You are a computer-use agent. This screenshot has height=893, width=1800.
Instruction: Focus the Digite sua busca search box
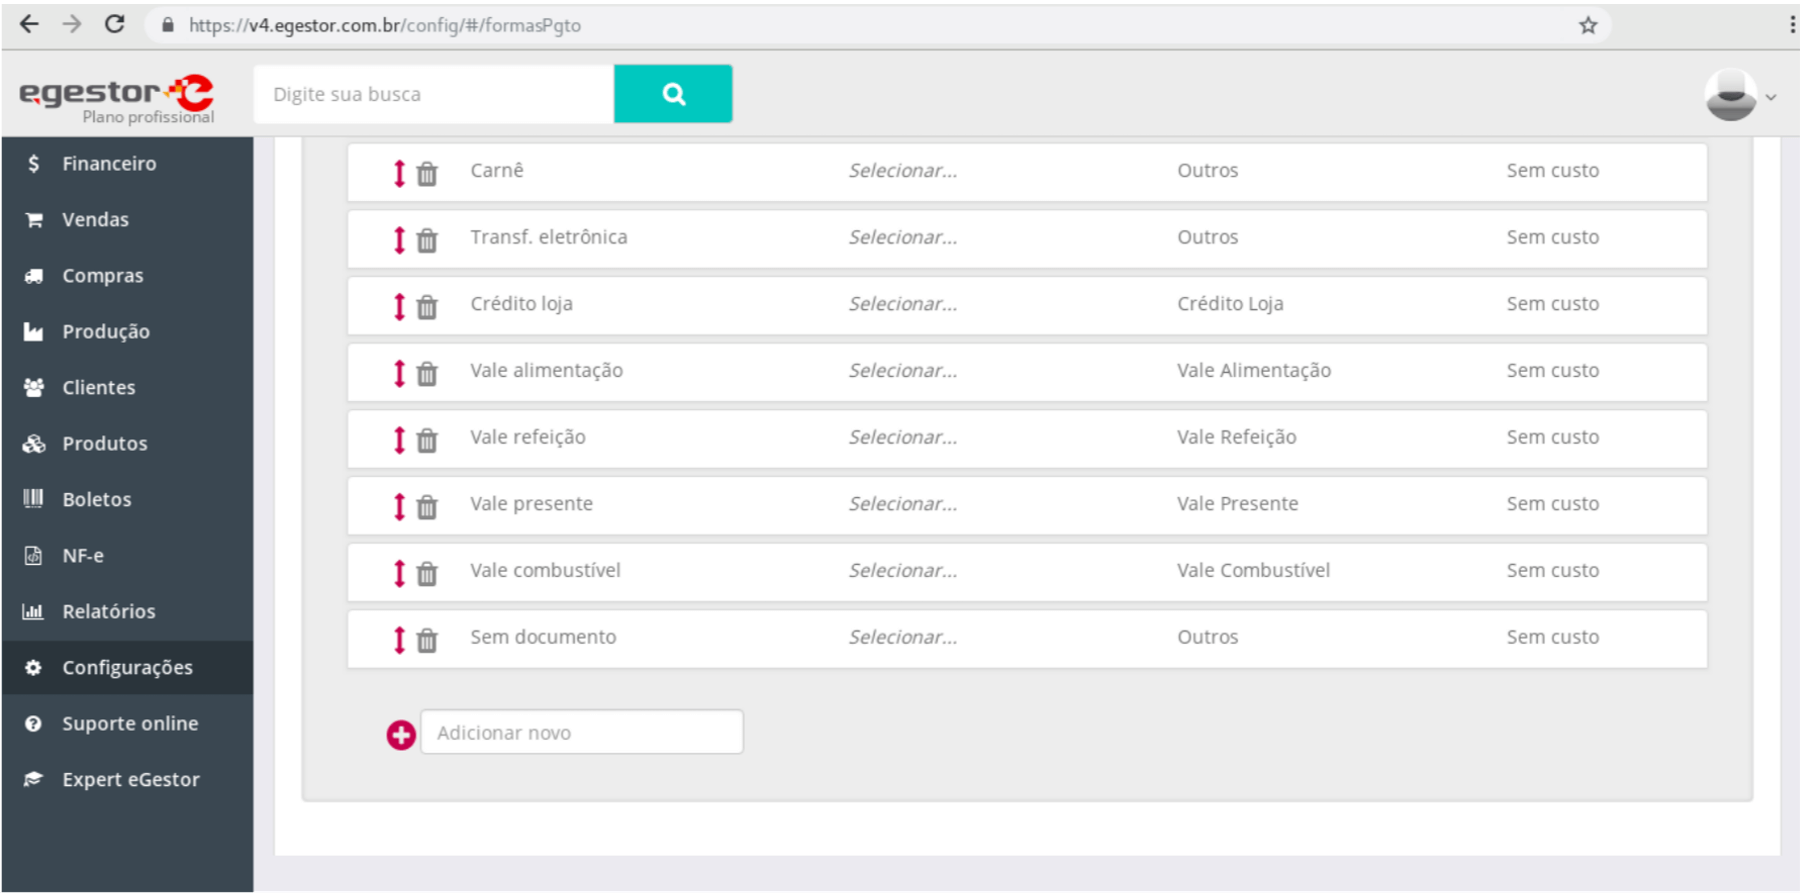coord(434,94)
